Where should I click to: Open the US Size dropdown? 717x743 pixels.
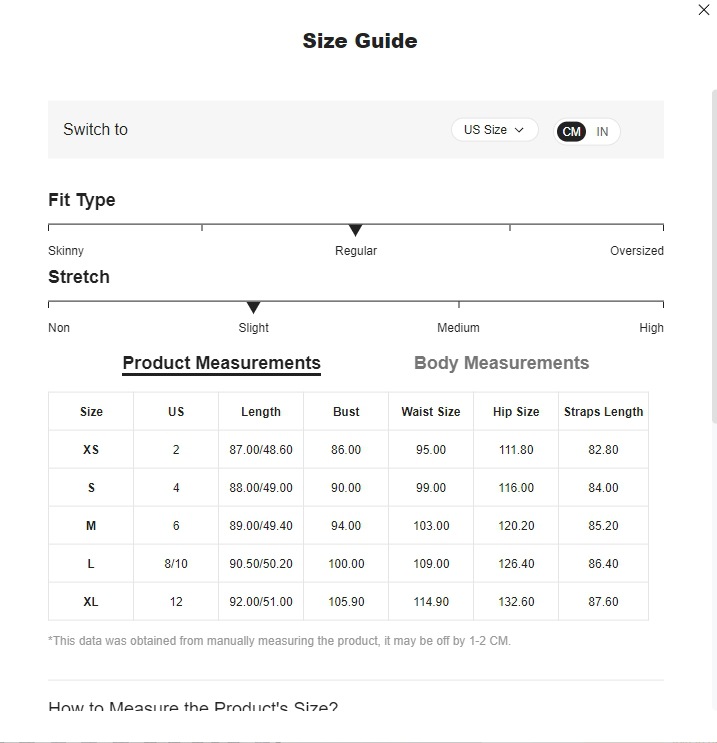click(494, 130)
